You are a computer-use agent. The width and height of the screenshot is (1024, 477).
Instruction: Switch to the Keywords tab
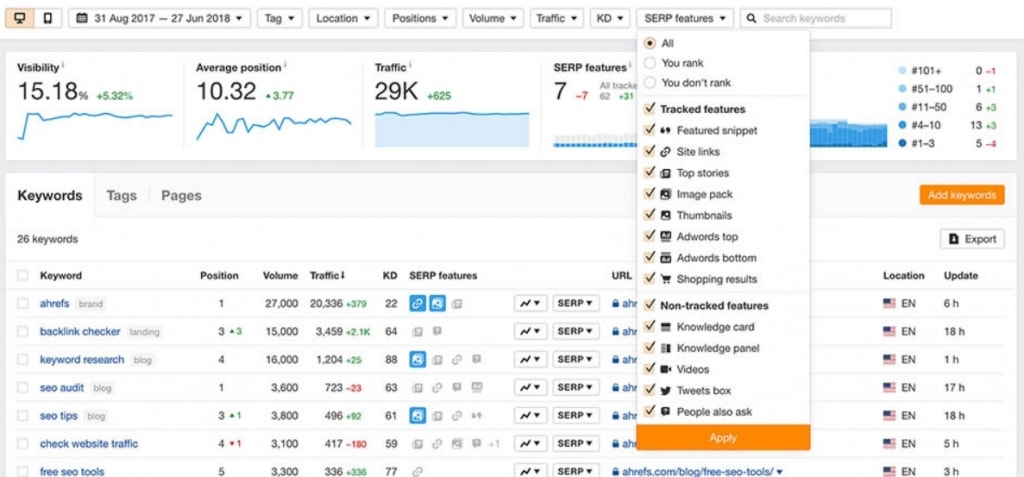[x=50, y=195]
